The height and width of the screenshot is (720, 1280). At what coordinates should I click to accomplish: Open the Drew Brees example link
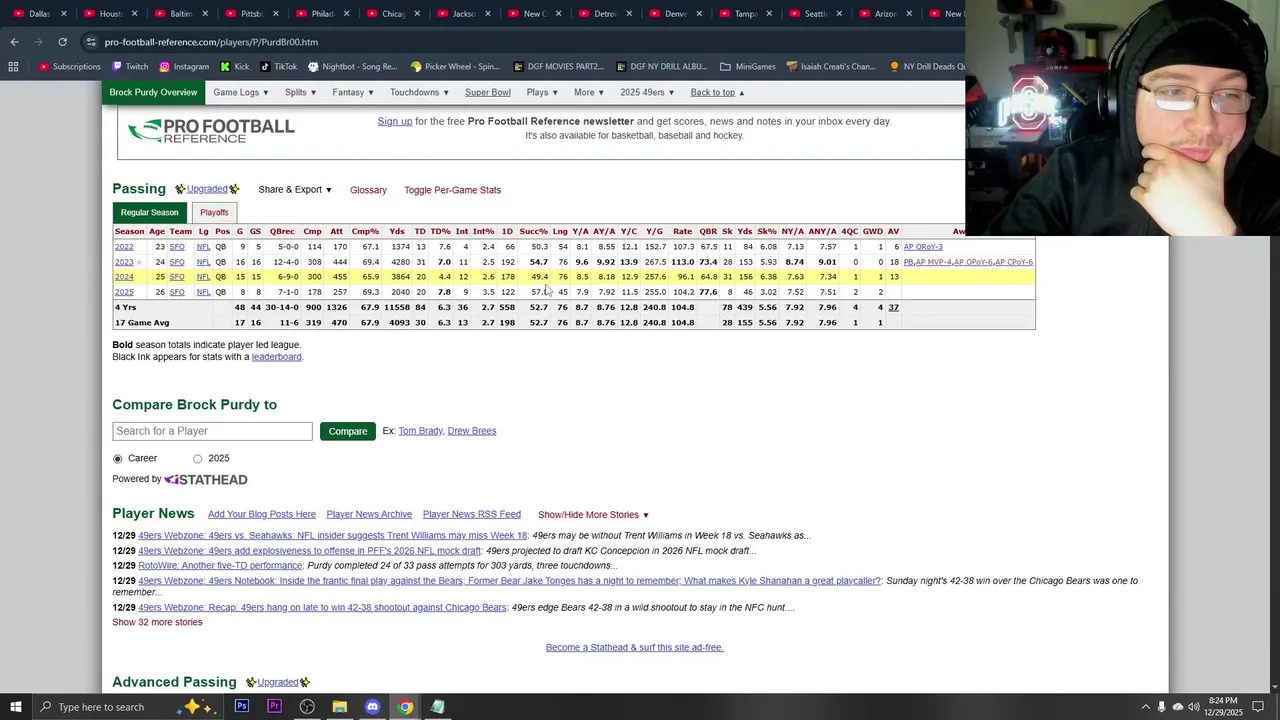(472, 431)
